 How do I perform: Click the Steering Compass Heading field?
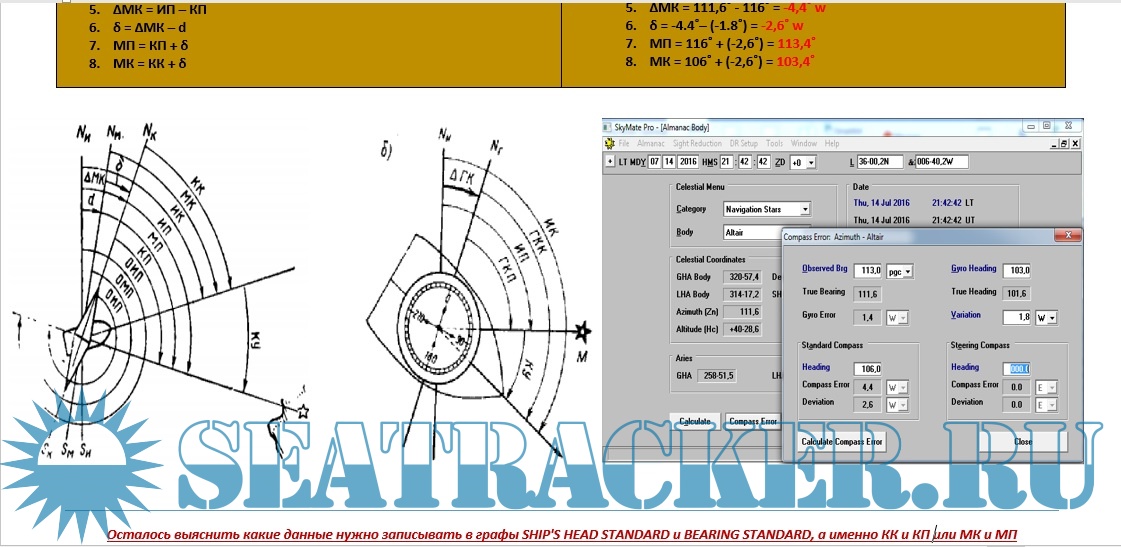pyautogui.click(x=1018, y=368)
